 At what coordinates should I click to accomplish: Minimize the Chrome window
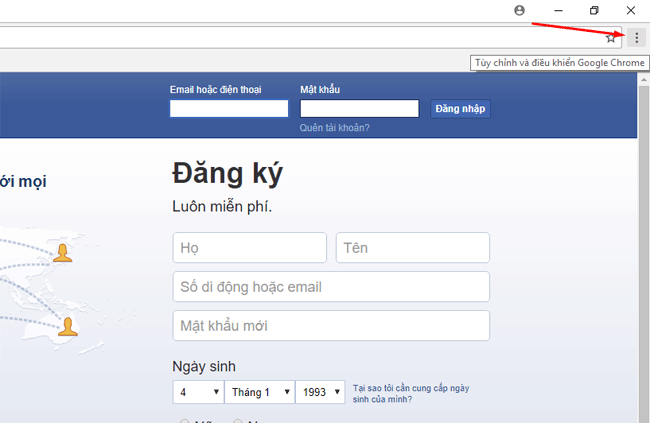pyautogui.click(x=557, y=10)
